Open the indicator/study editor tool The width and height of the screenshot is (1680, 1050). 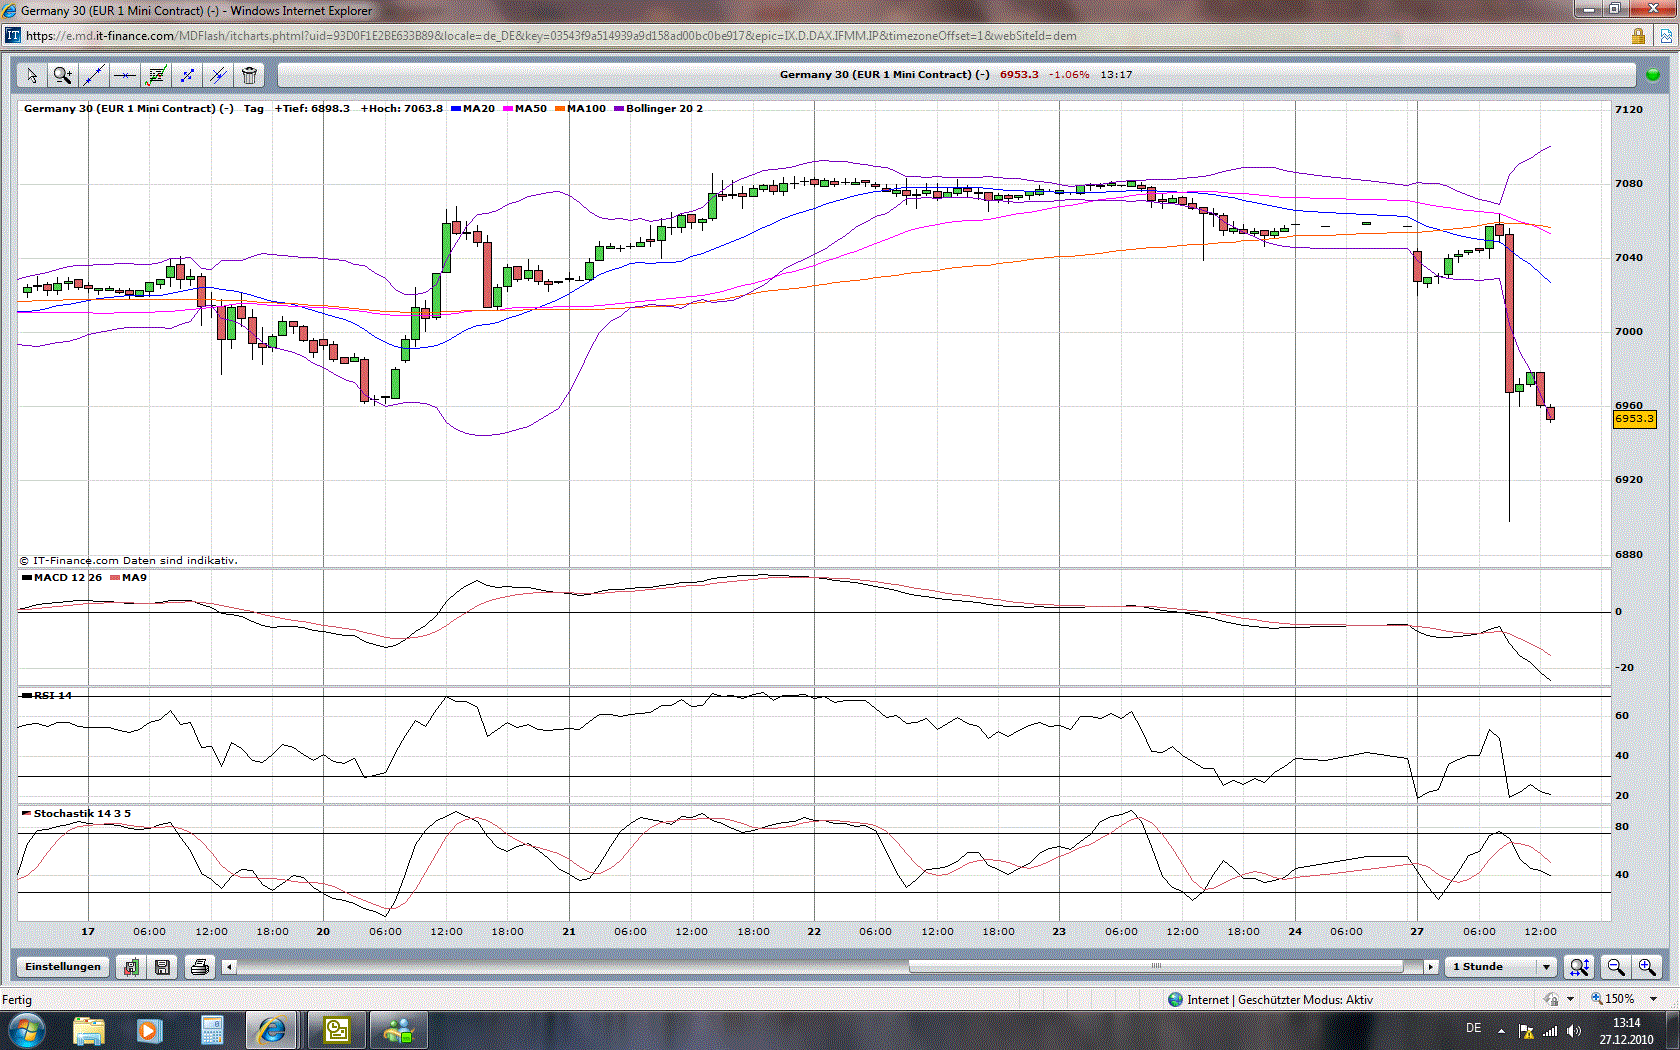click(156, 75)
